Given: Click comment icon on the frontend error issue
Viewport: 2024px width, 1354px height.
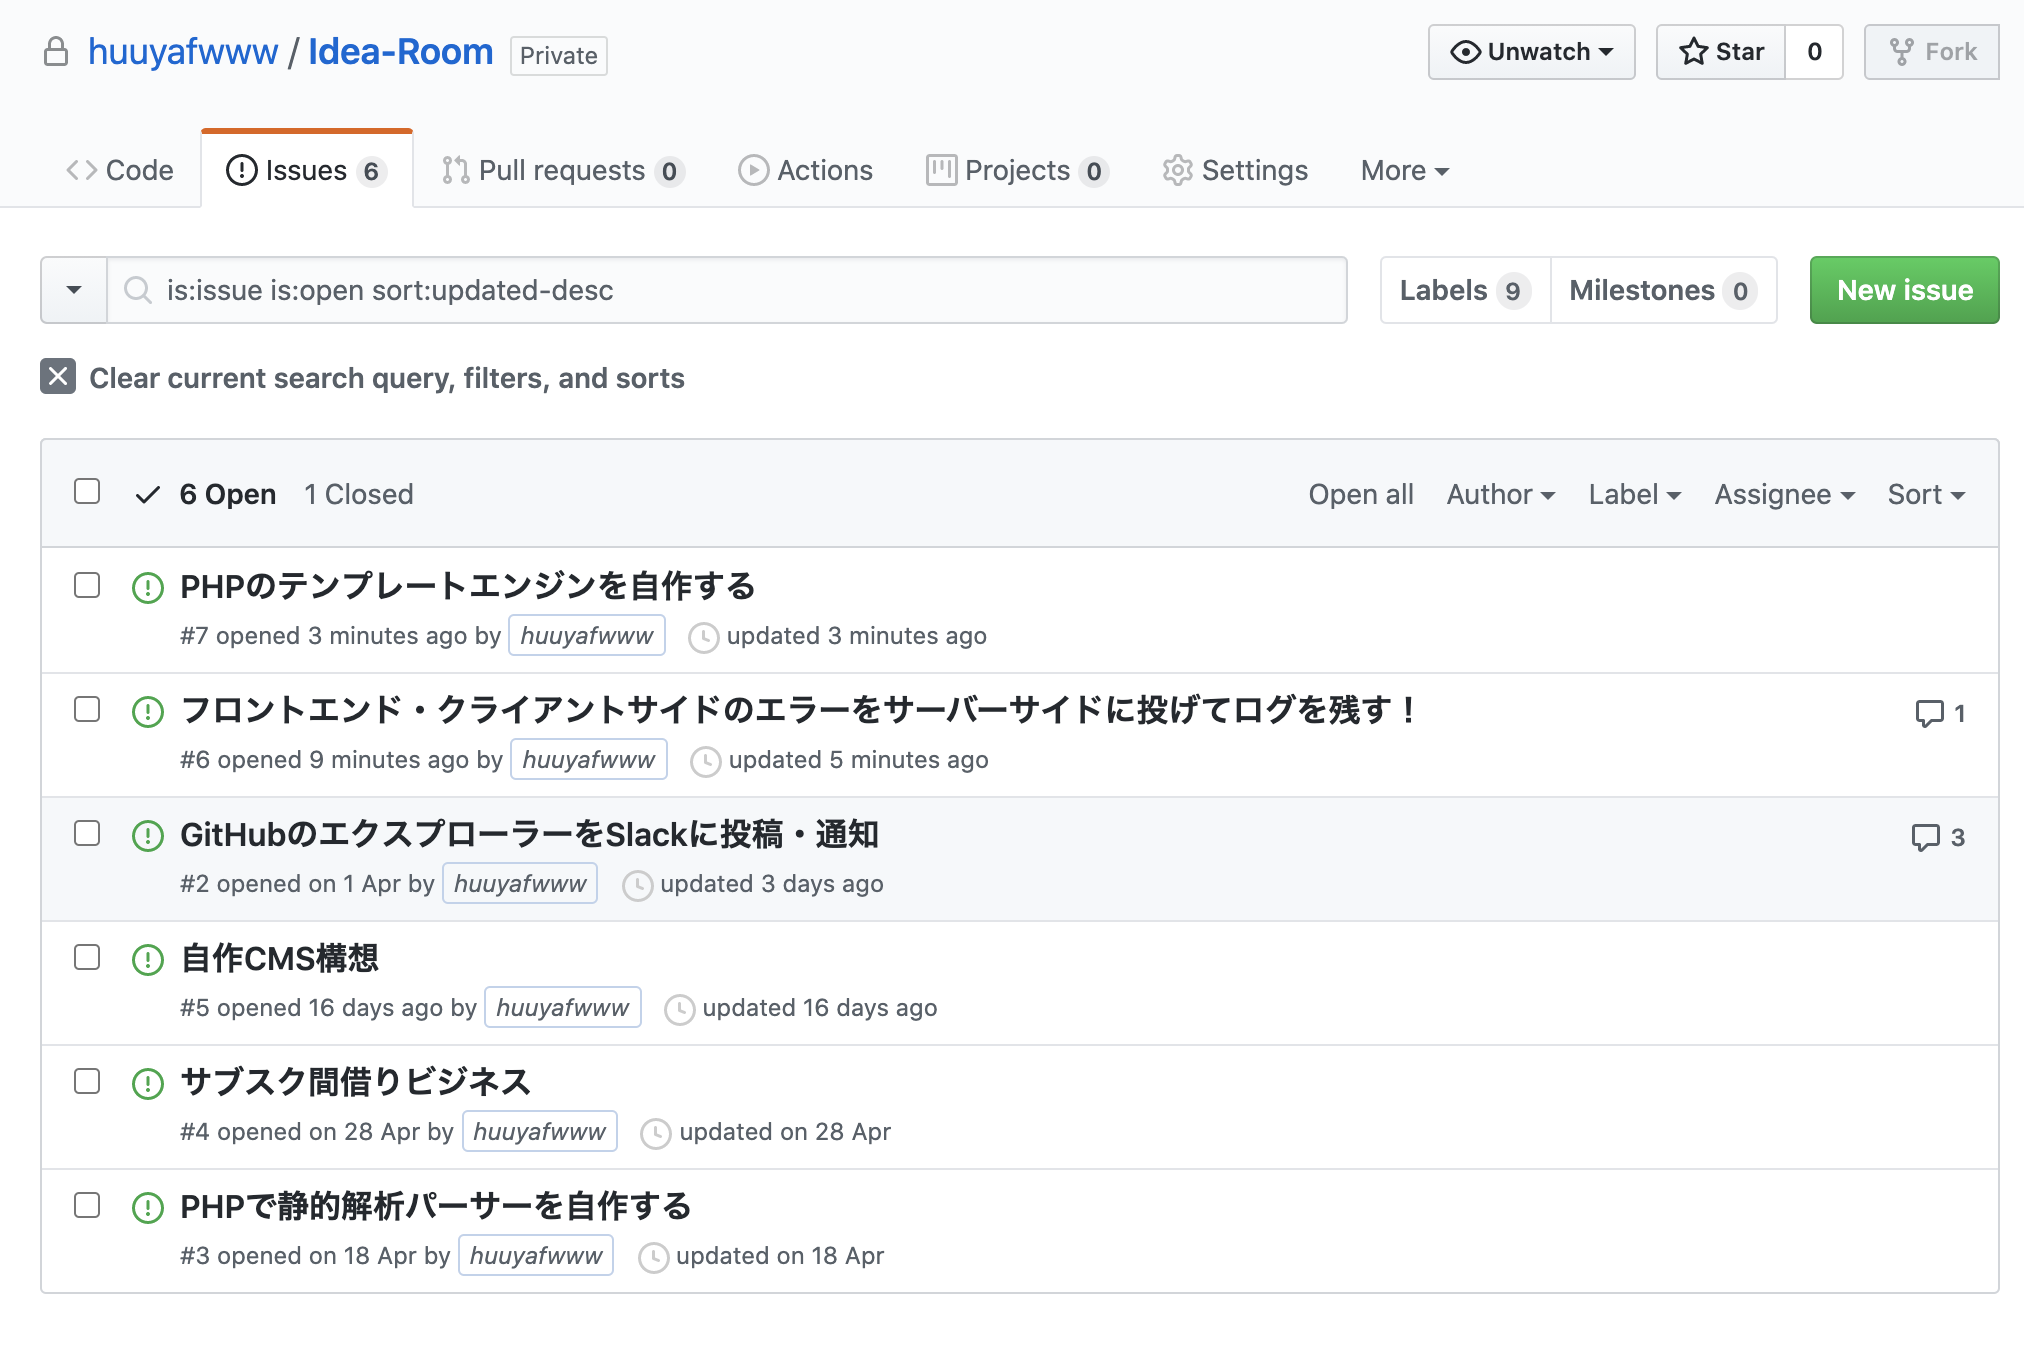Looking at the screenshot, I should click(1928, 713).
